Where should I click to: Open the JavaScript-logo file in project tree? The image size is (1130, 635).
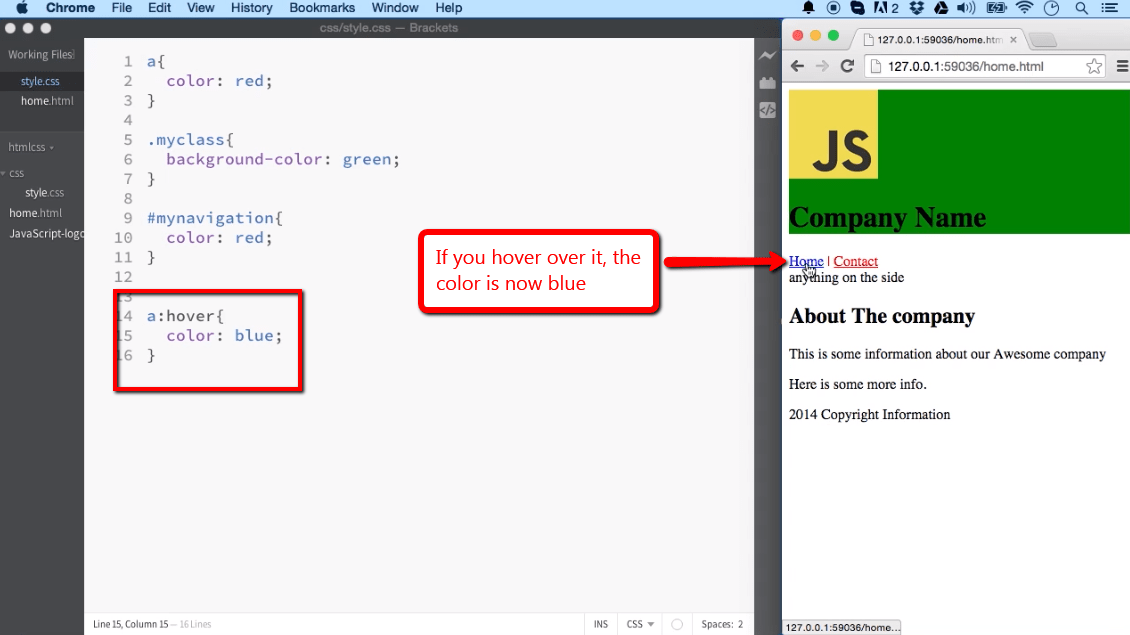pyautogui.click(x=46, y=234)
